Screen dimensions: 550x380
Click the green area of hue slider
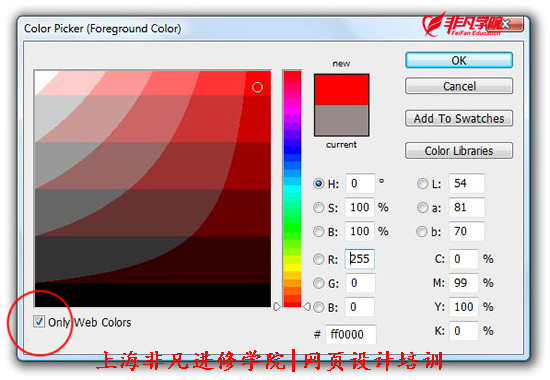292,225
